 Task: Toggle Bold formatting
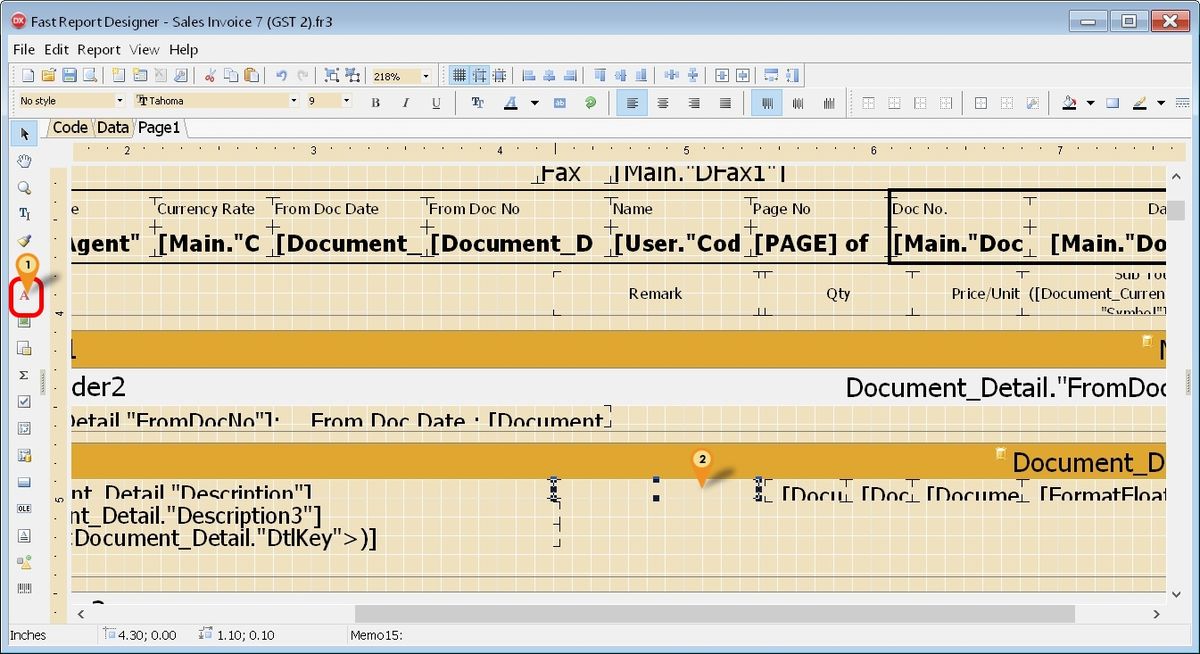point(376,102)
